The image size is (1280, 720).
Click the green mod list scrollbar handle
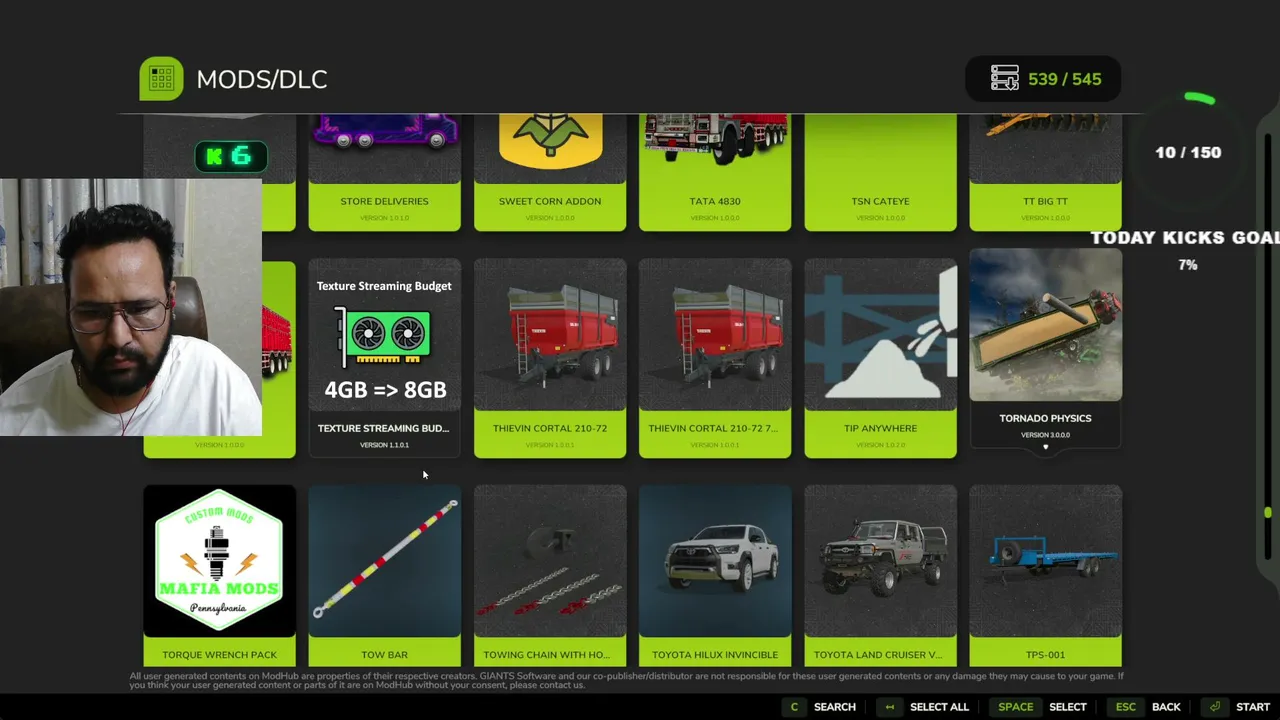pyautogui.click(x=1268, y=512)
